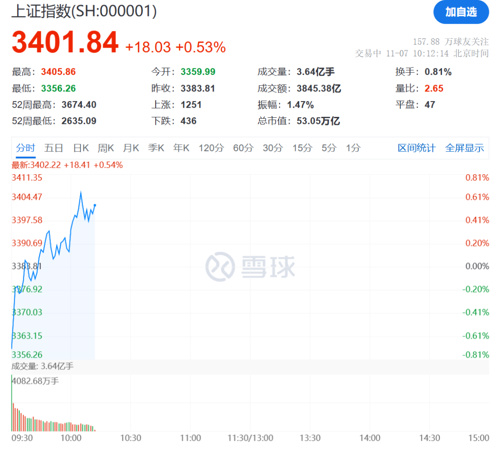Switch to 30分 interval chart
This screenshot has height=450, width=500.
(x=273, y=148)
